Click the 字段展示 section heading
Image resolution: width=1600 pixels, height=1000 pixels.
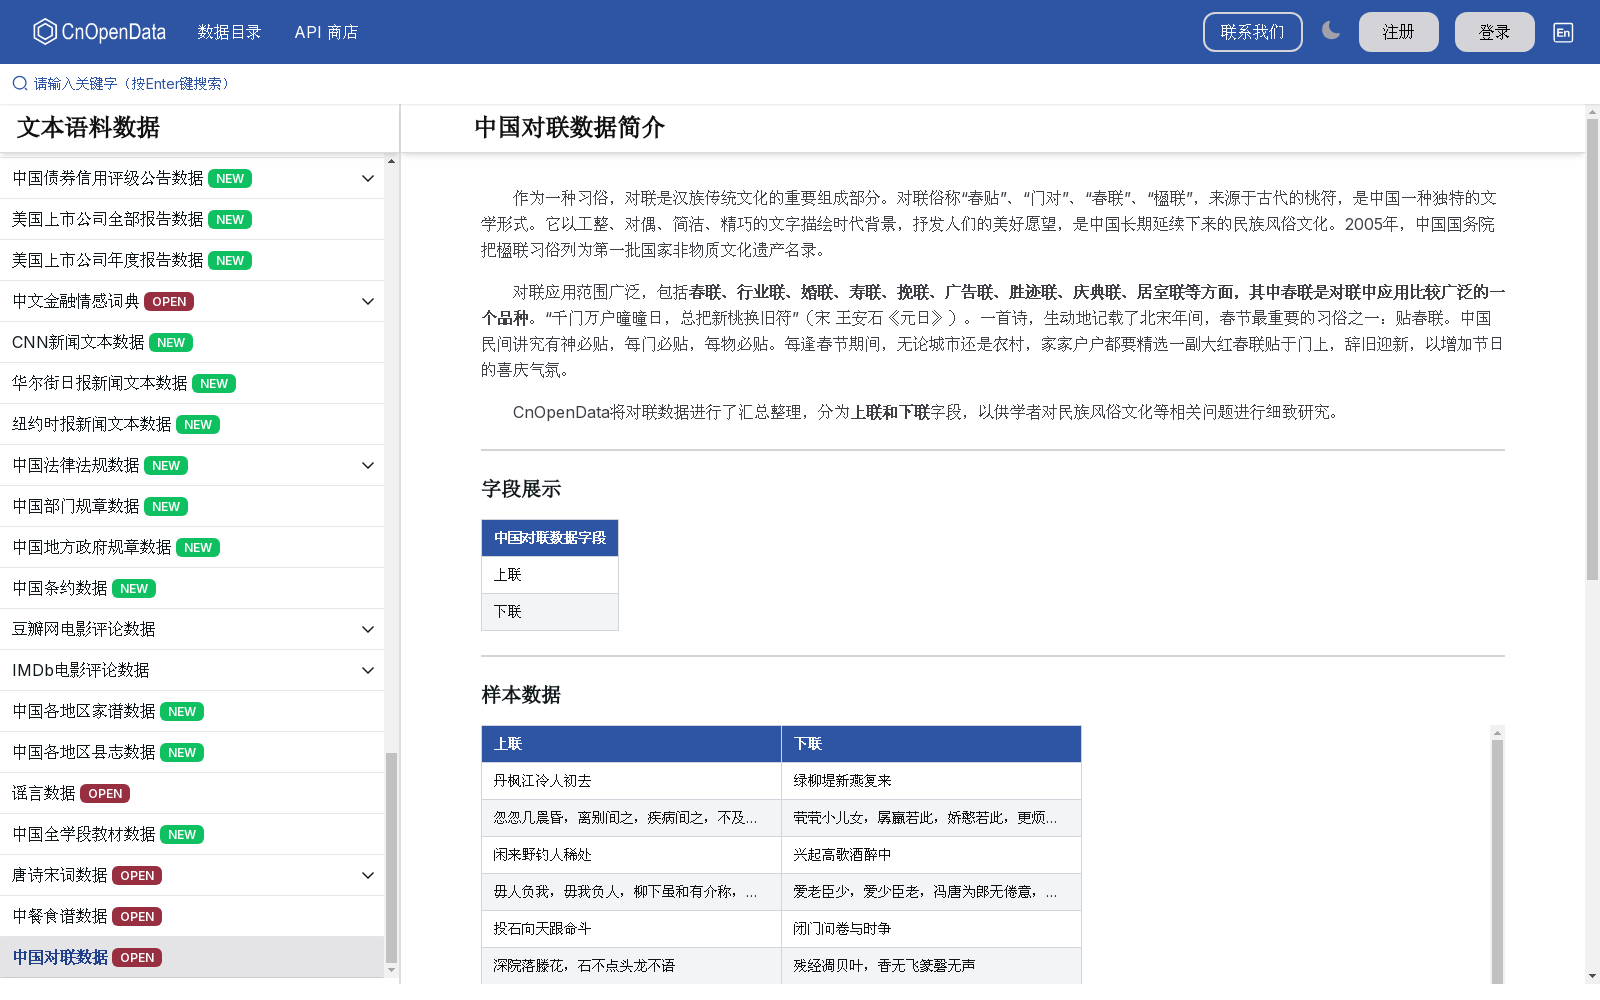coord(521,489)
